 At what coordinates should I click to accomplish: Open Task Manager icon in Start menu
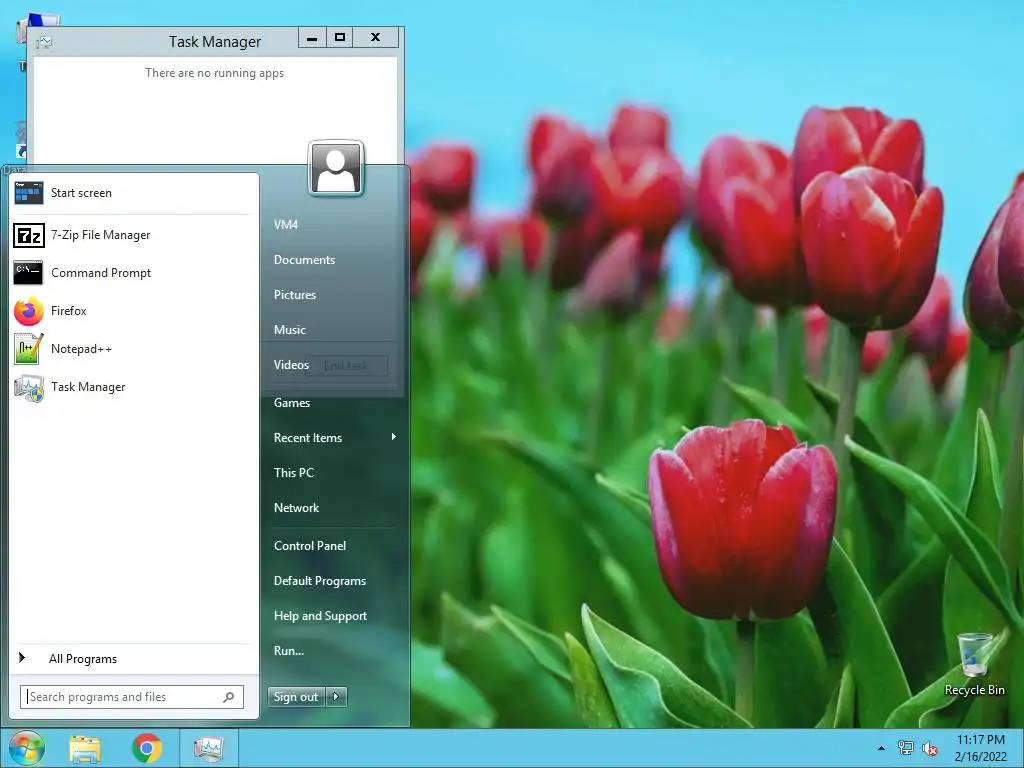tap(29, 387)
